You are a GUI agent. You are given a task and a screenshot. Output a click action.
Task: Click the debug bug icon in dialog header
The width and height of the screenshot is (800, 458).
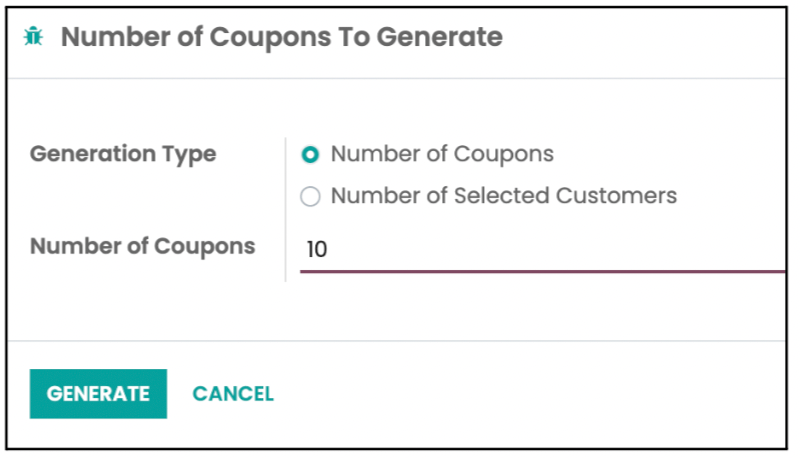33,38
